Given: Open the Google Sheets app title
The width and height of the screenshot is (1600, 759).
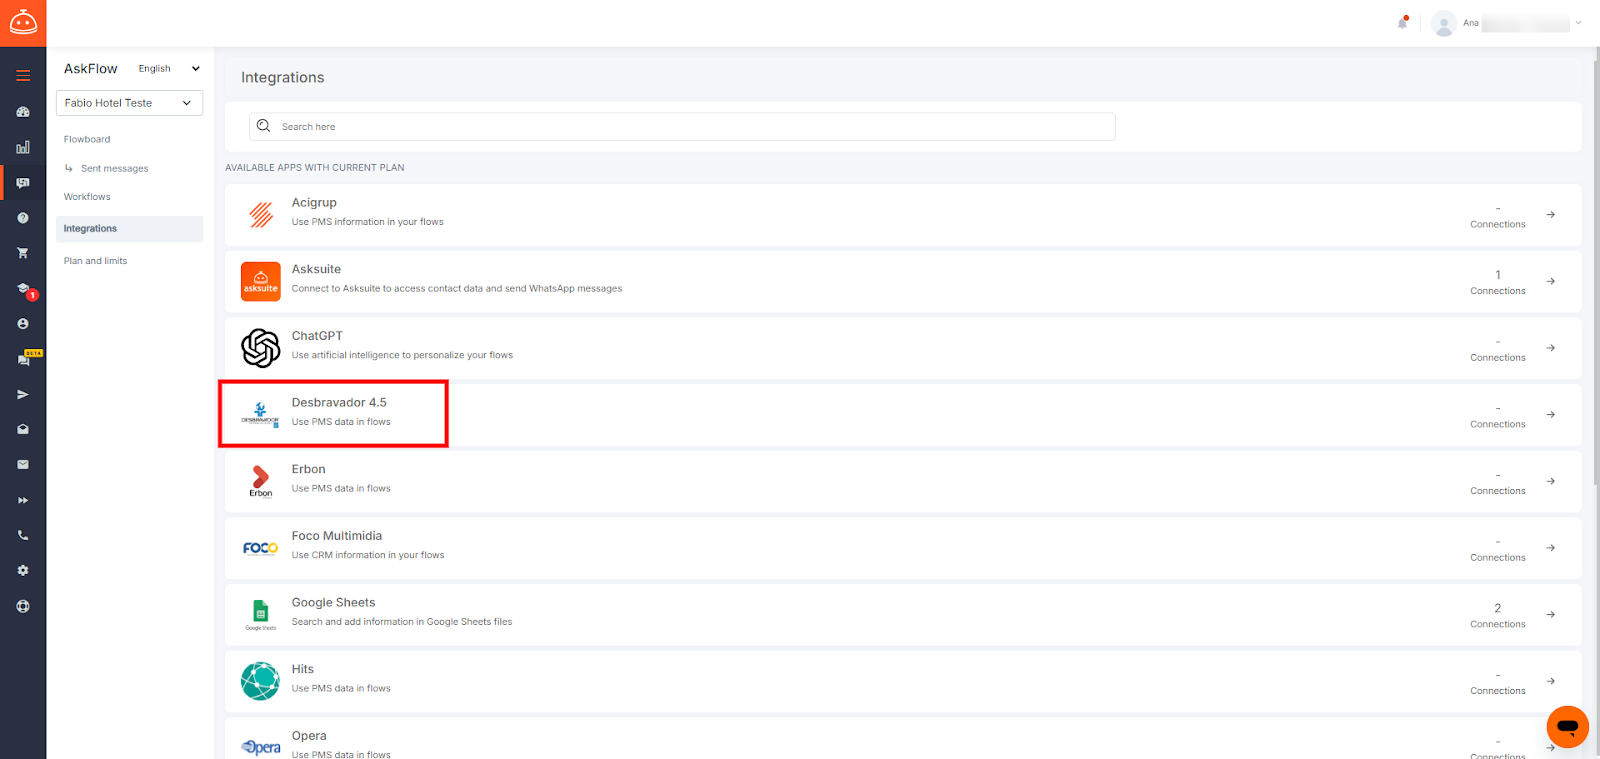Looking at the screenshot, I should pos(333,603).
